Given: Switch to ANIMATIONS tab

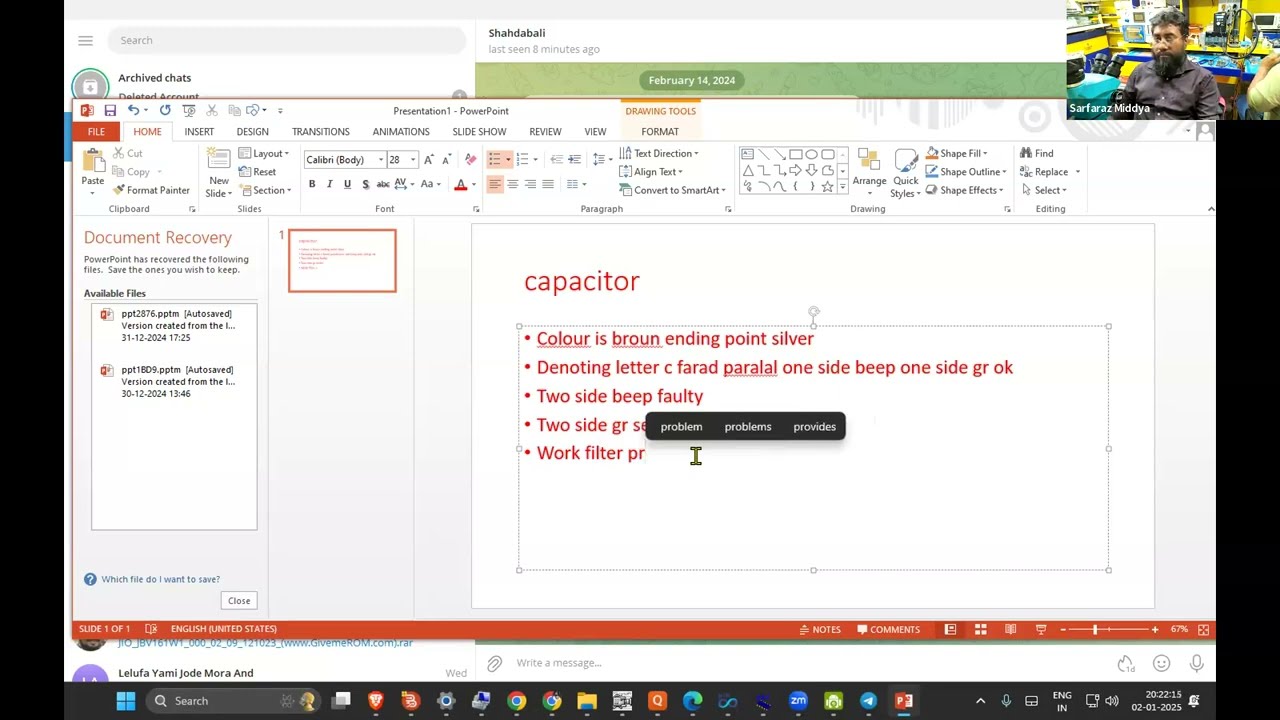Looking at the screenshot, I should point(401,132).
